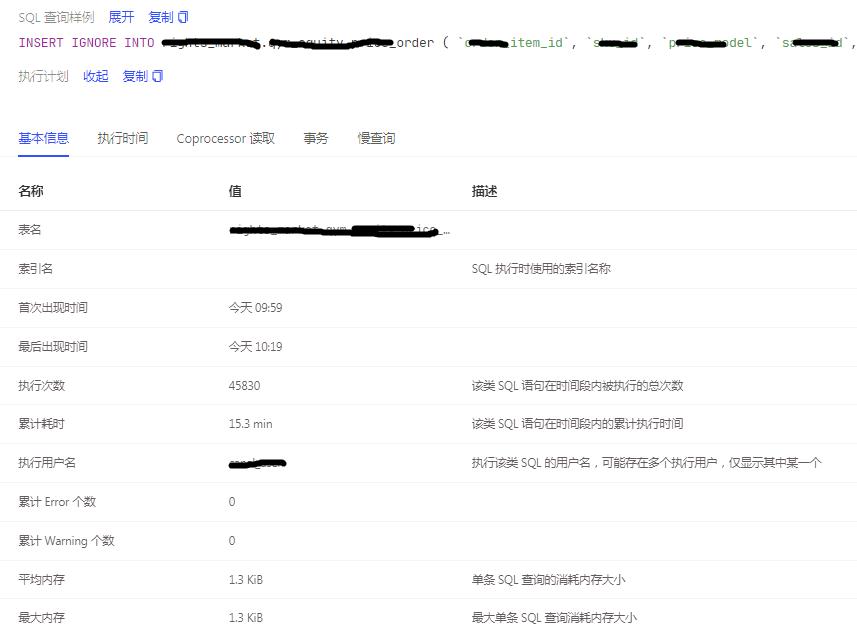This screenshot has height=634, width=857.
Task: Open the Coprocessor 读取 tab
Action: tap(226, 138)
